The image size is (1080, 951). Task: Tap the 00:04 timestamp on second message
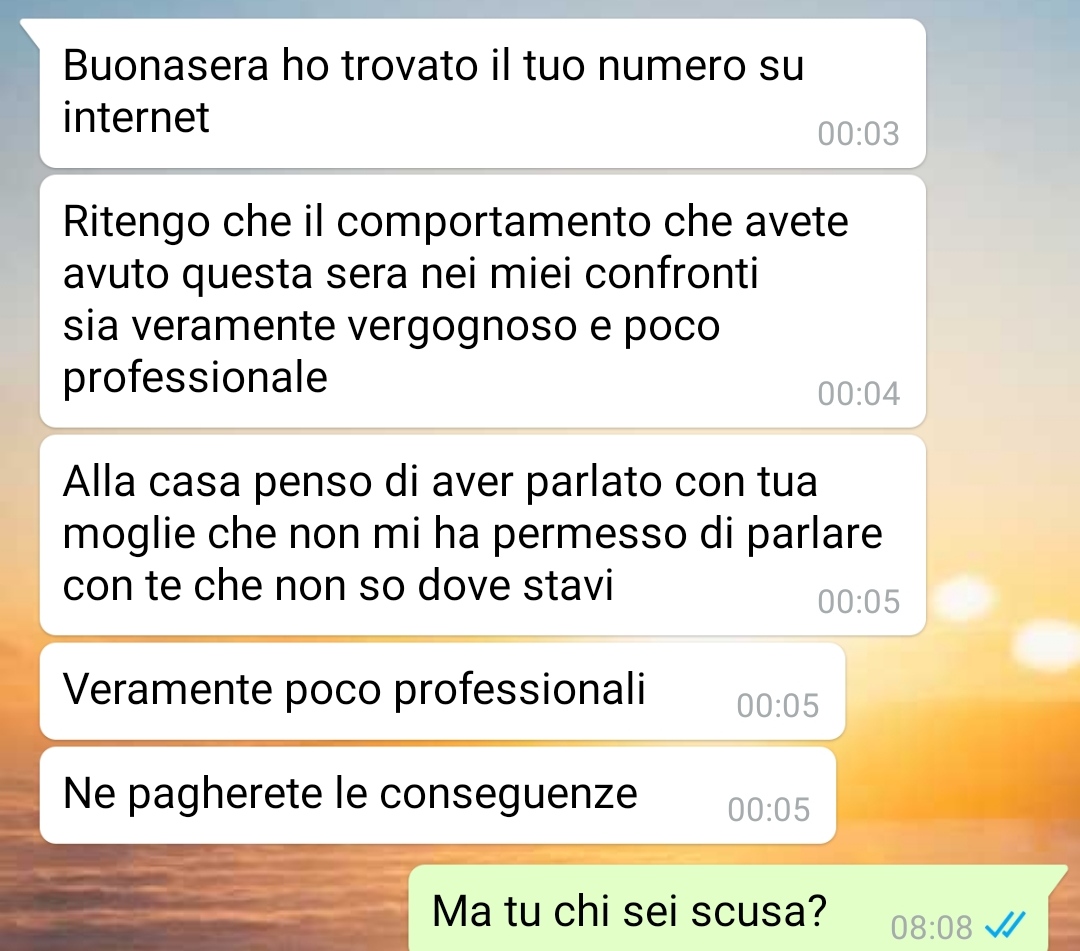(858, 394)
